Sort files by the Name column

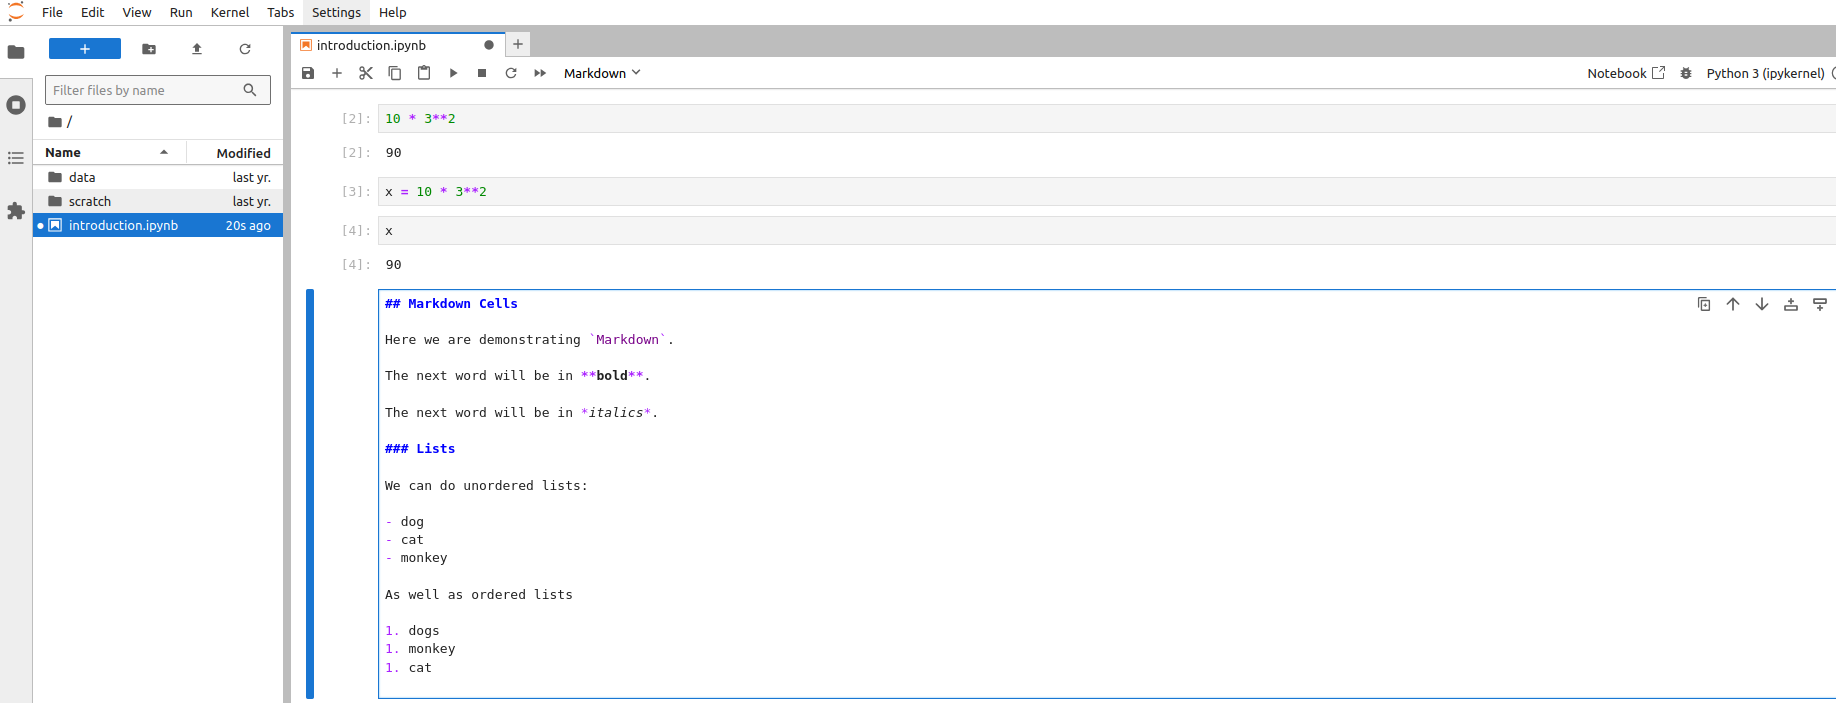63,153
